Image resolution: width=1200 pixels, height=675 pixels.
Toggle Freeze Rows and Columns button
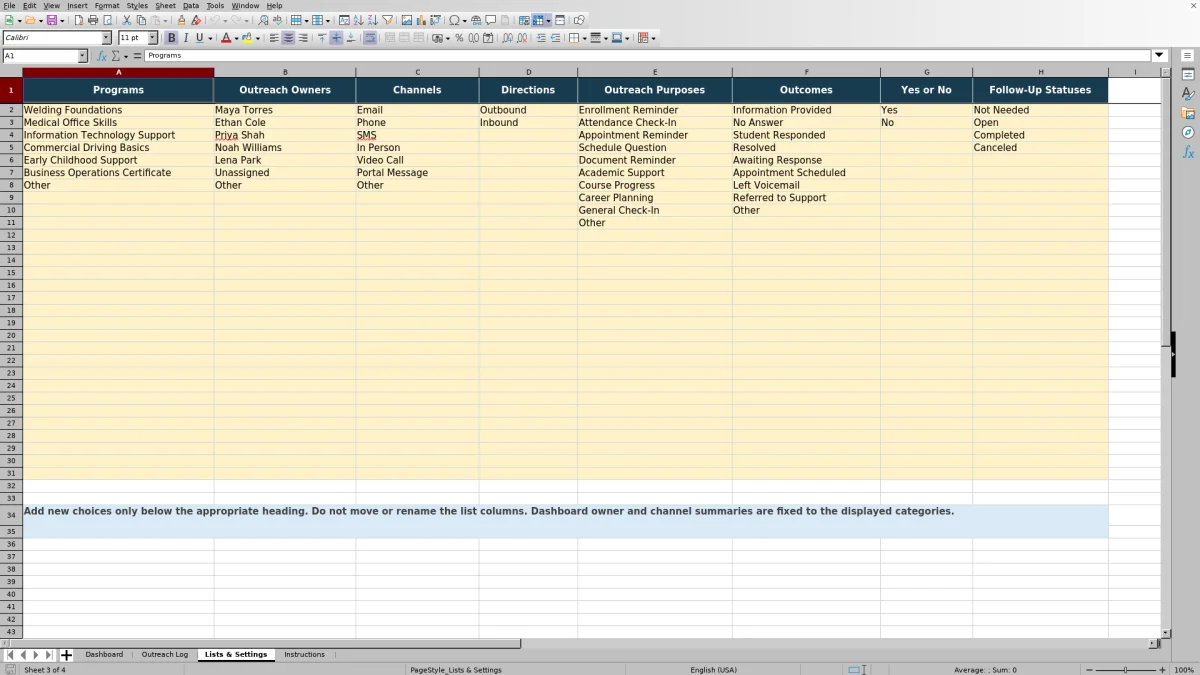pos(538,20)
